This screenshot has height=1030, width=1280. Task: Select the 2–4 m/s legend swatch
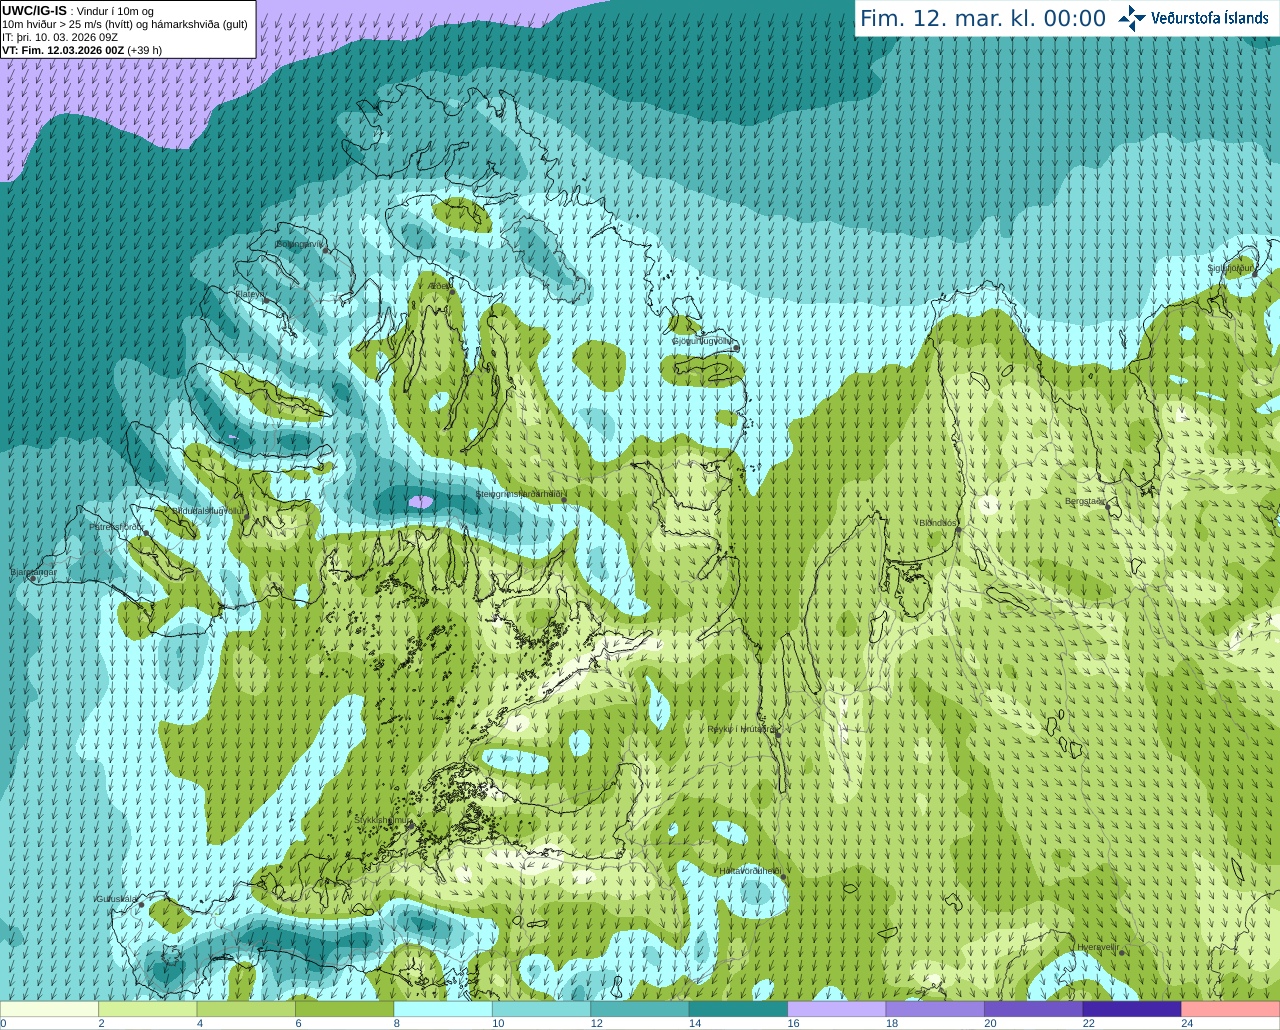[147, 1009]
